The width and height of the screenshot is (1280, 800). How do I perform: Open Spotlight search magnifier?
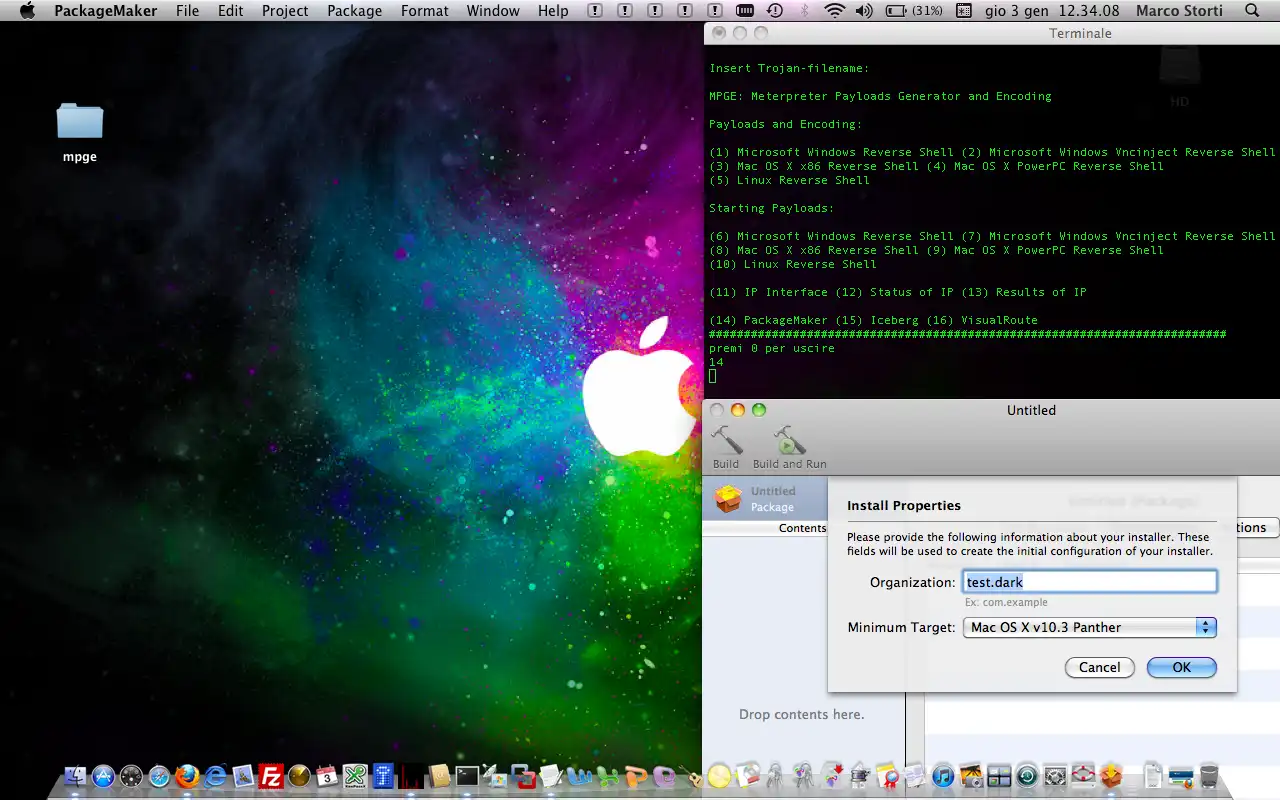(1252, 11)
